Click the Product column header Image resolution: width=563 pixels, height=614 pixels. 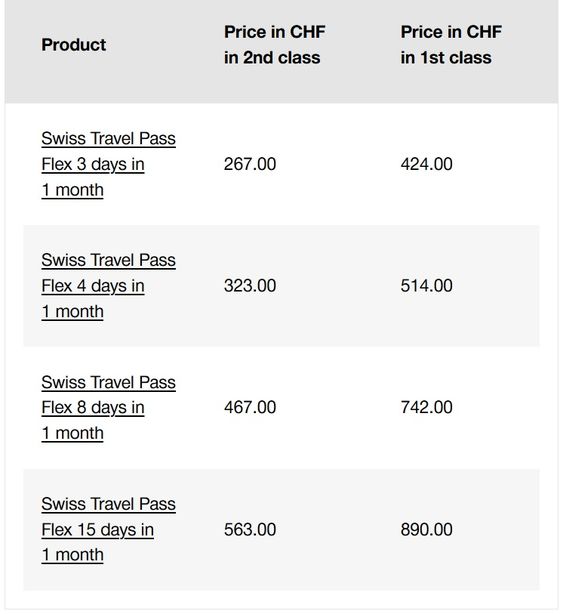tap(74, 45)
